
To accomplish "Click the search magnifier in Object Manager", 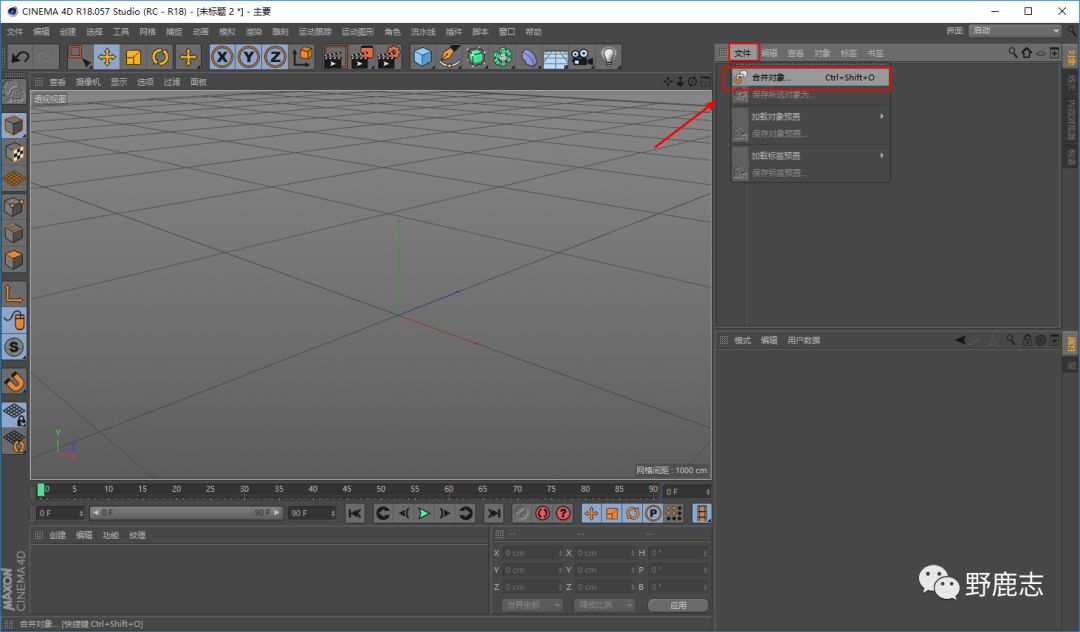I will 1012,52.
